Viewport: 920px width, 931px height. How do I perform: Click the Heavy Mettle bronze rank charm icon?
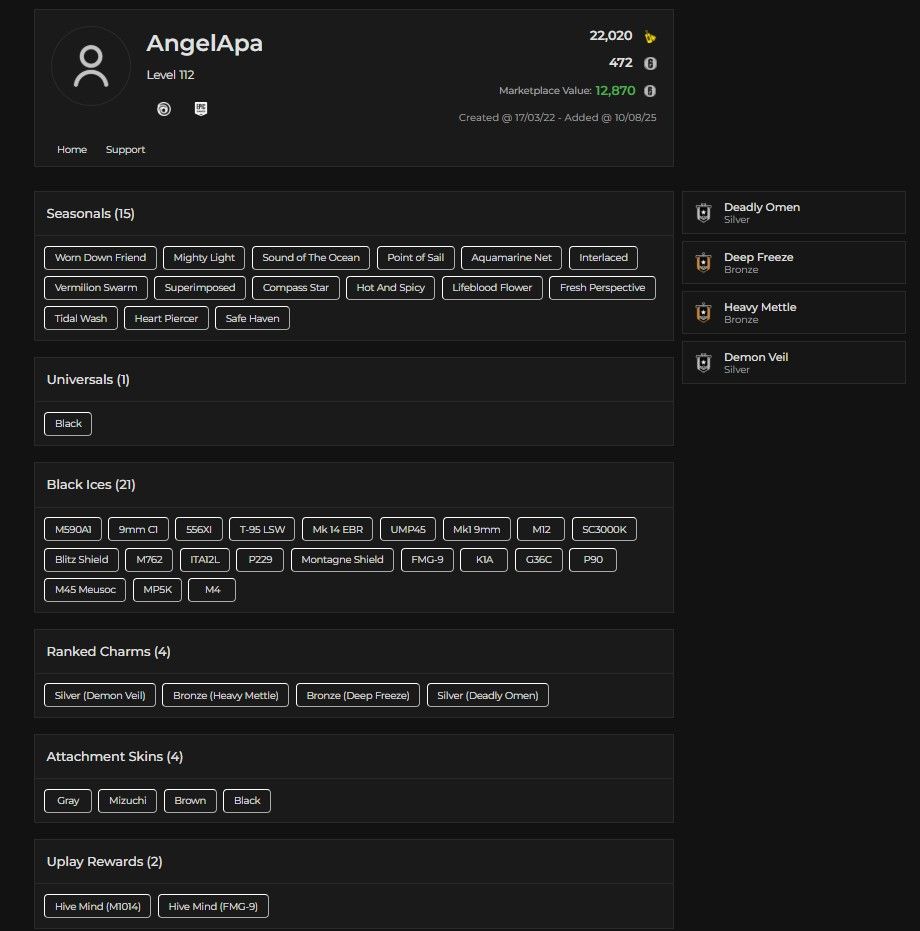pyautogui.click(x=703, y=312)
